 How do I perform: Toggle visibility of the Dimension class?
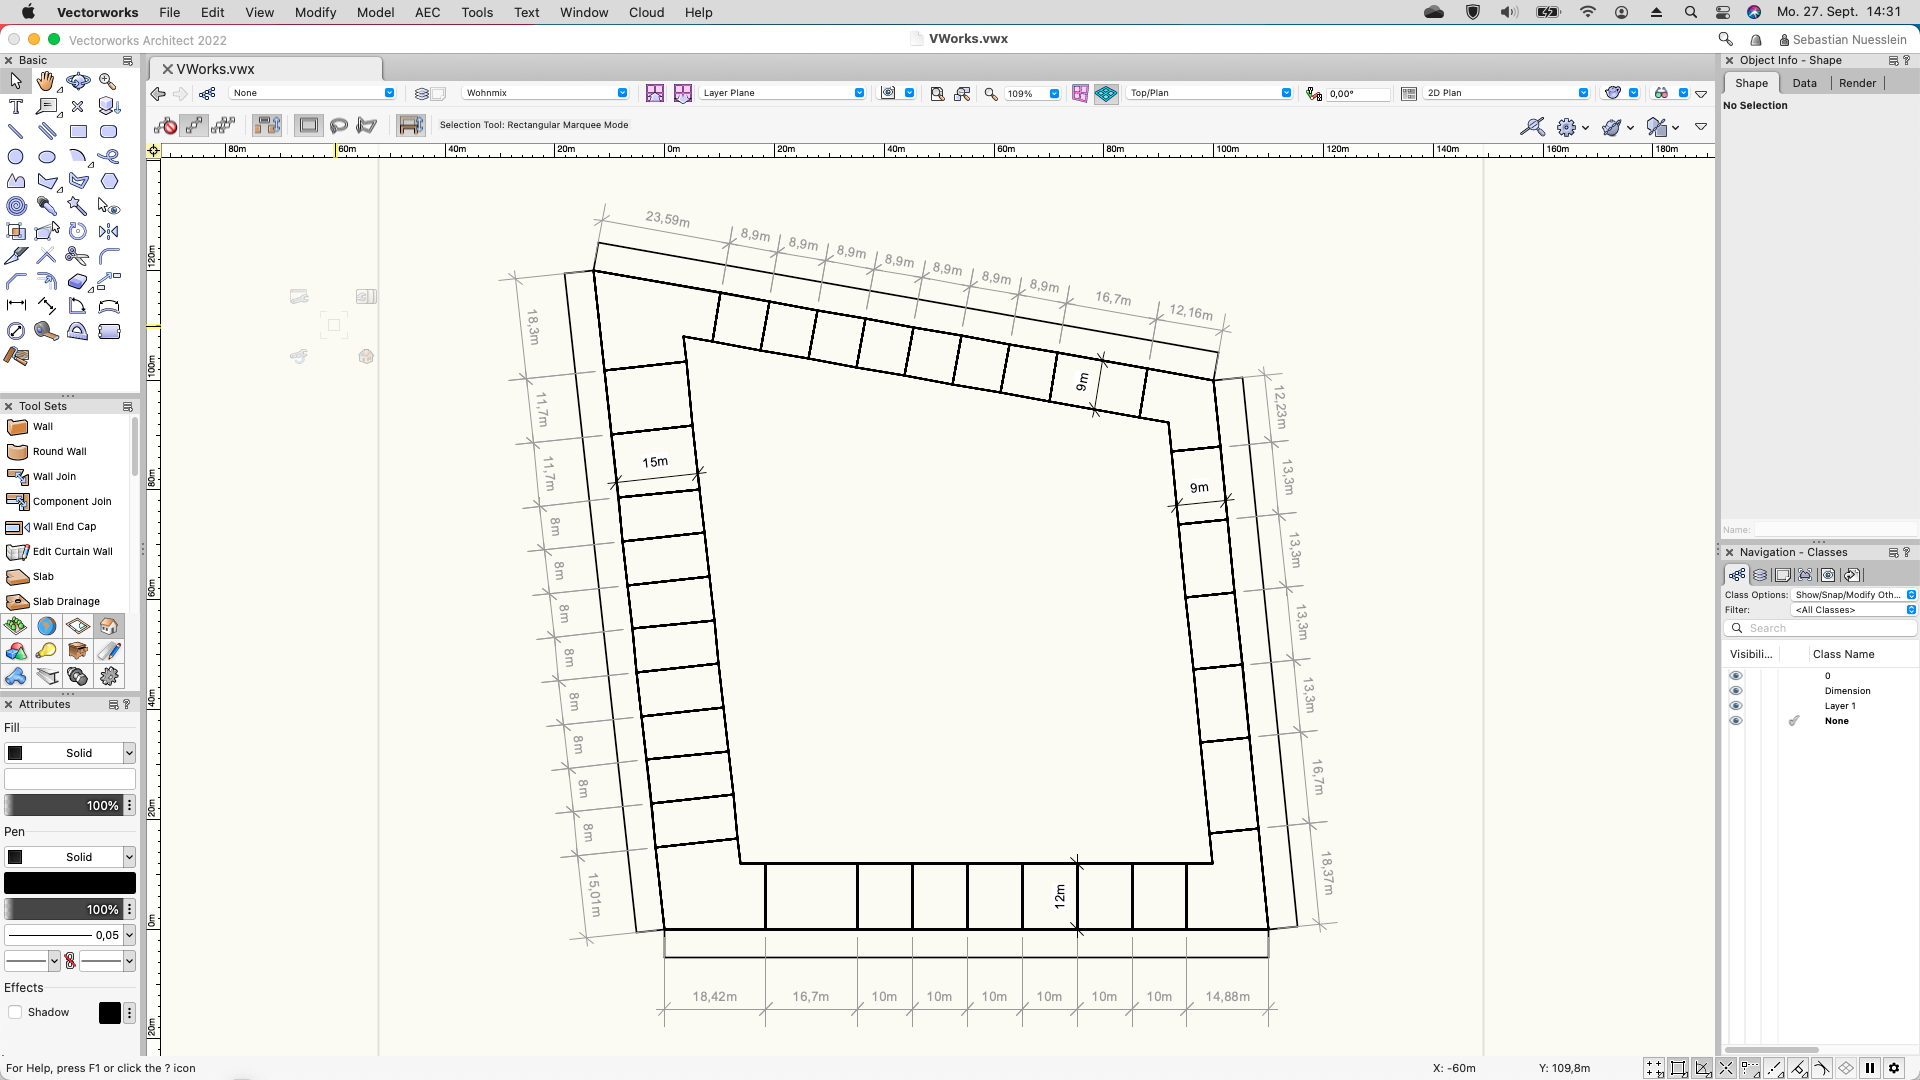(x=1736, y=691)
